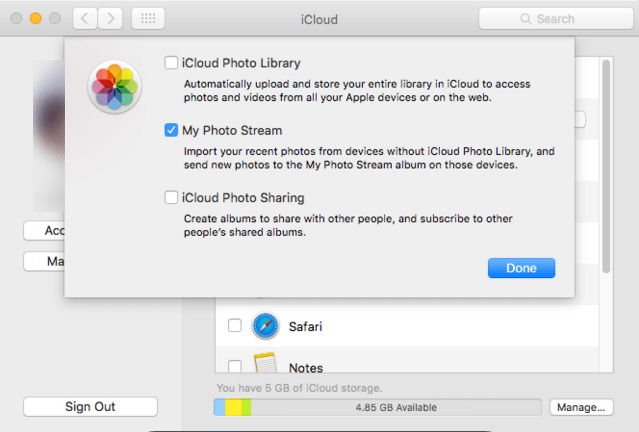Enable iCloud Photo Sharing checkbox
This screenshot has height=432, width=639.
171,197
